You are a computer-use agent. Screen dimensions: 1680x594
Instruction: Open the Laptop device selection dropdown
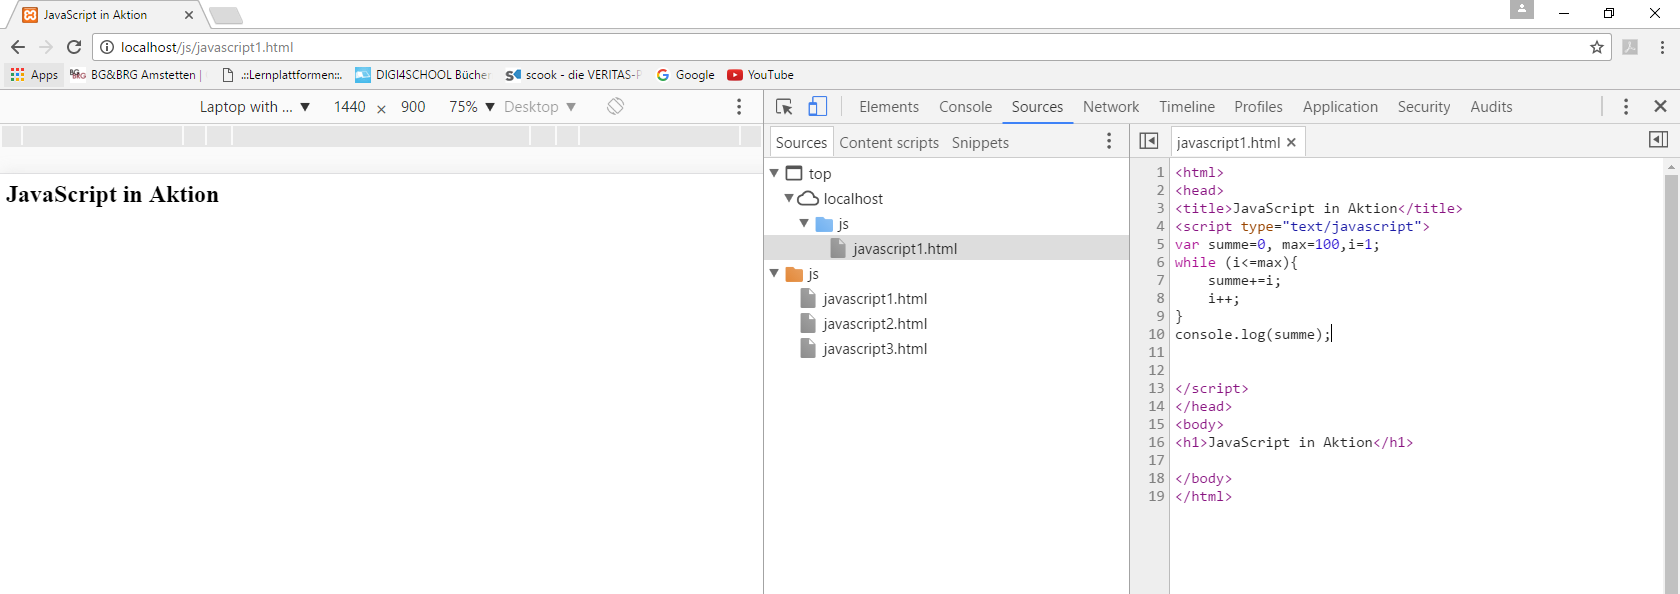point(254,107)
